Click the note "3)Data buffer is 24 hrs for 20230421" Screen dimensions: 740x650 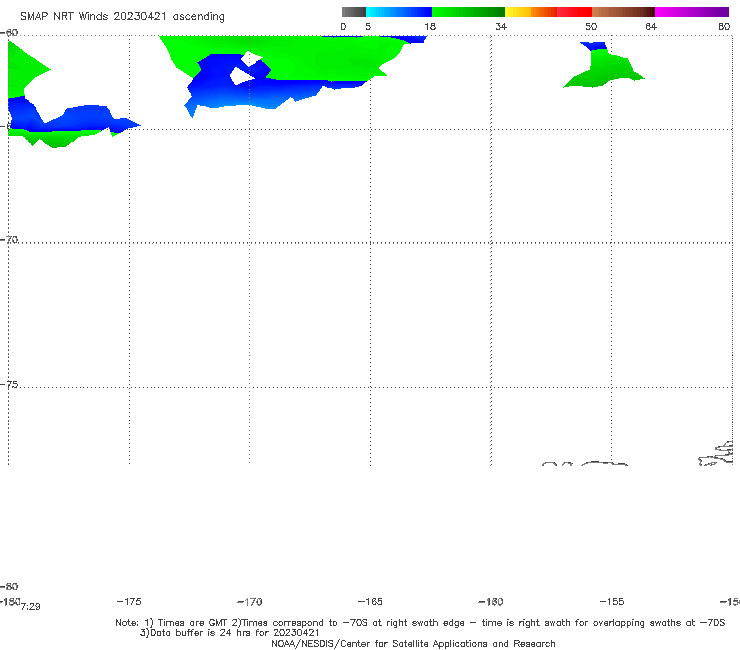(230, 633)
